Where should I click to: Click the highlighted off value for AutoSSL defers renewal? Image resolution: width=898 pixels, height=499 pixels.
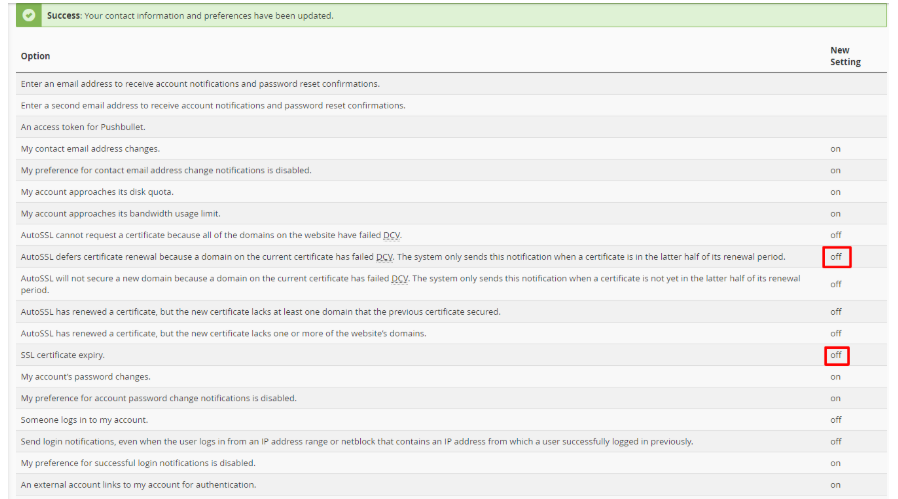[x=836, y=257]
